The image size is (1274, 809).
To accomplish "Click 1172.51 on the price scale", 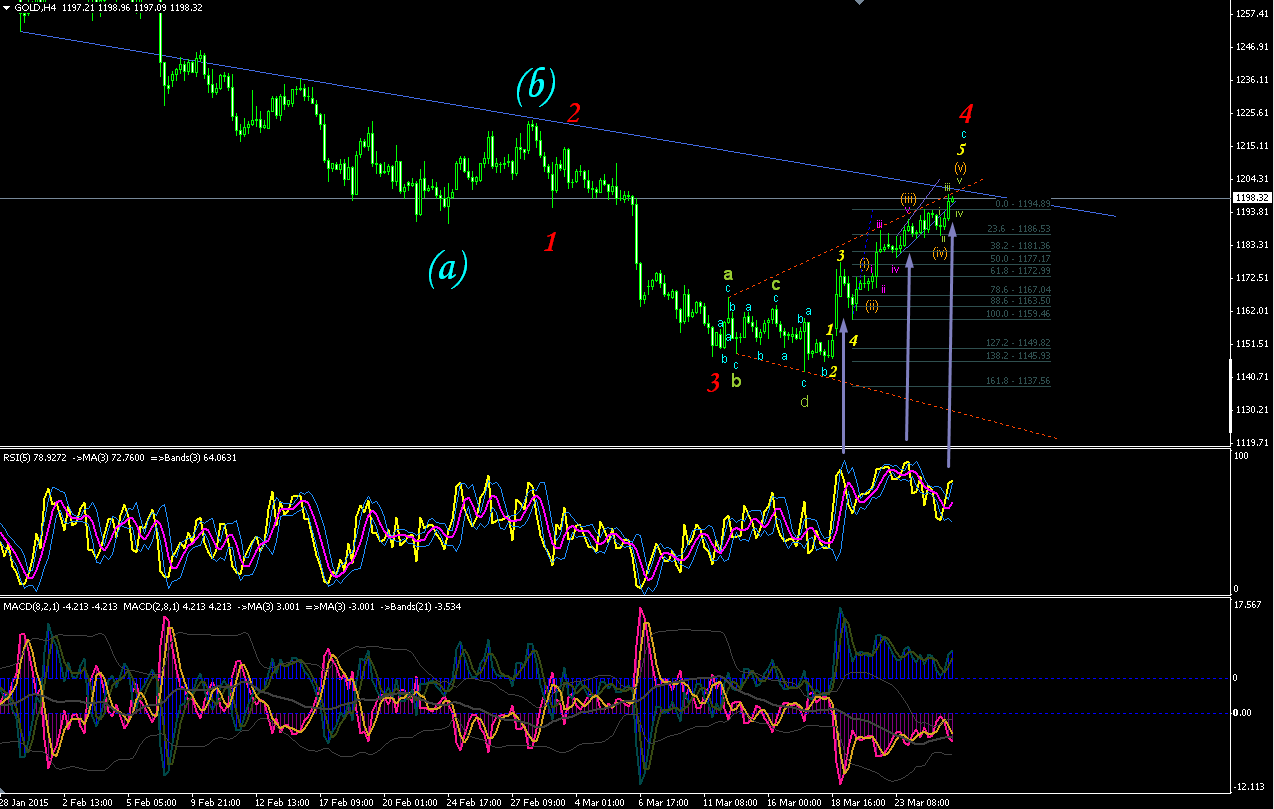I will [x=1251, y=278].
